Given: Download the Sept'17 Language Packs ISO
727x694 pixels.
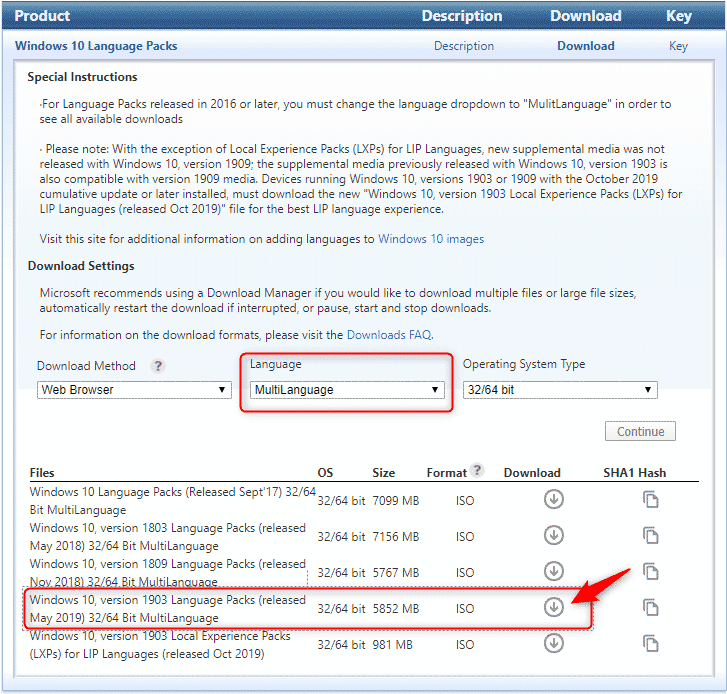Looking at the screenshot, I should coord(554,499).
